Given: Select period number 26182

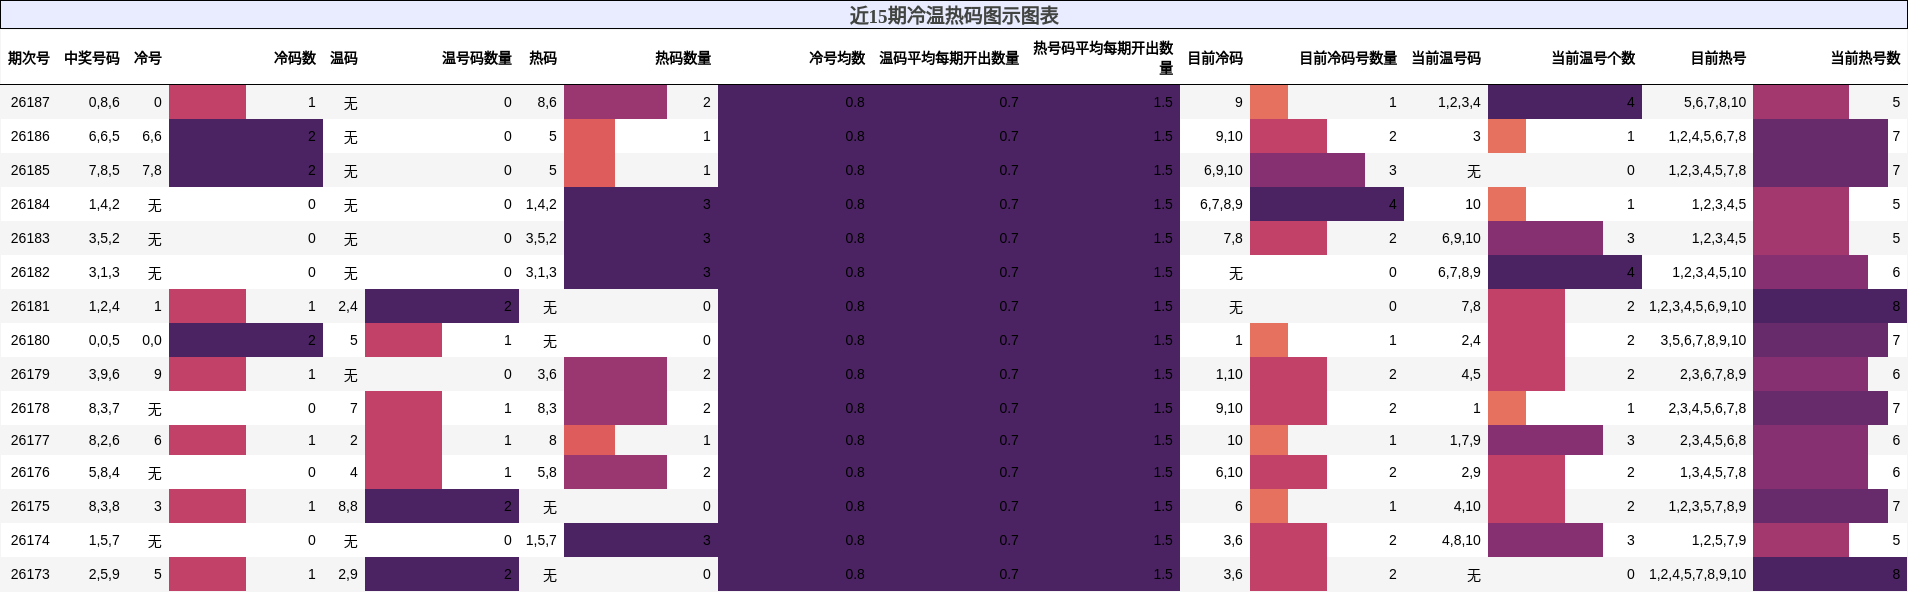Looking at the screenshot, I should [x=30, y=272].
